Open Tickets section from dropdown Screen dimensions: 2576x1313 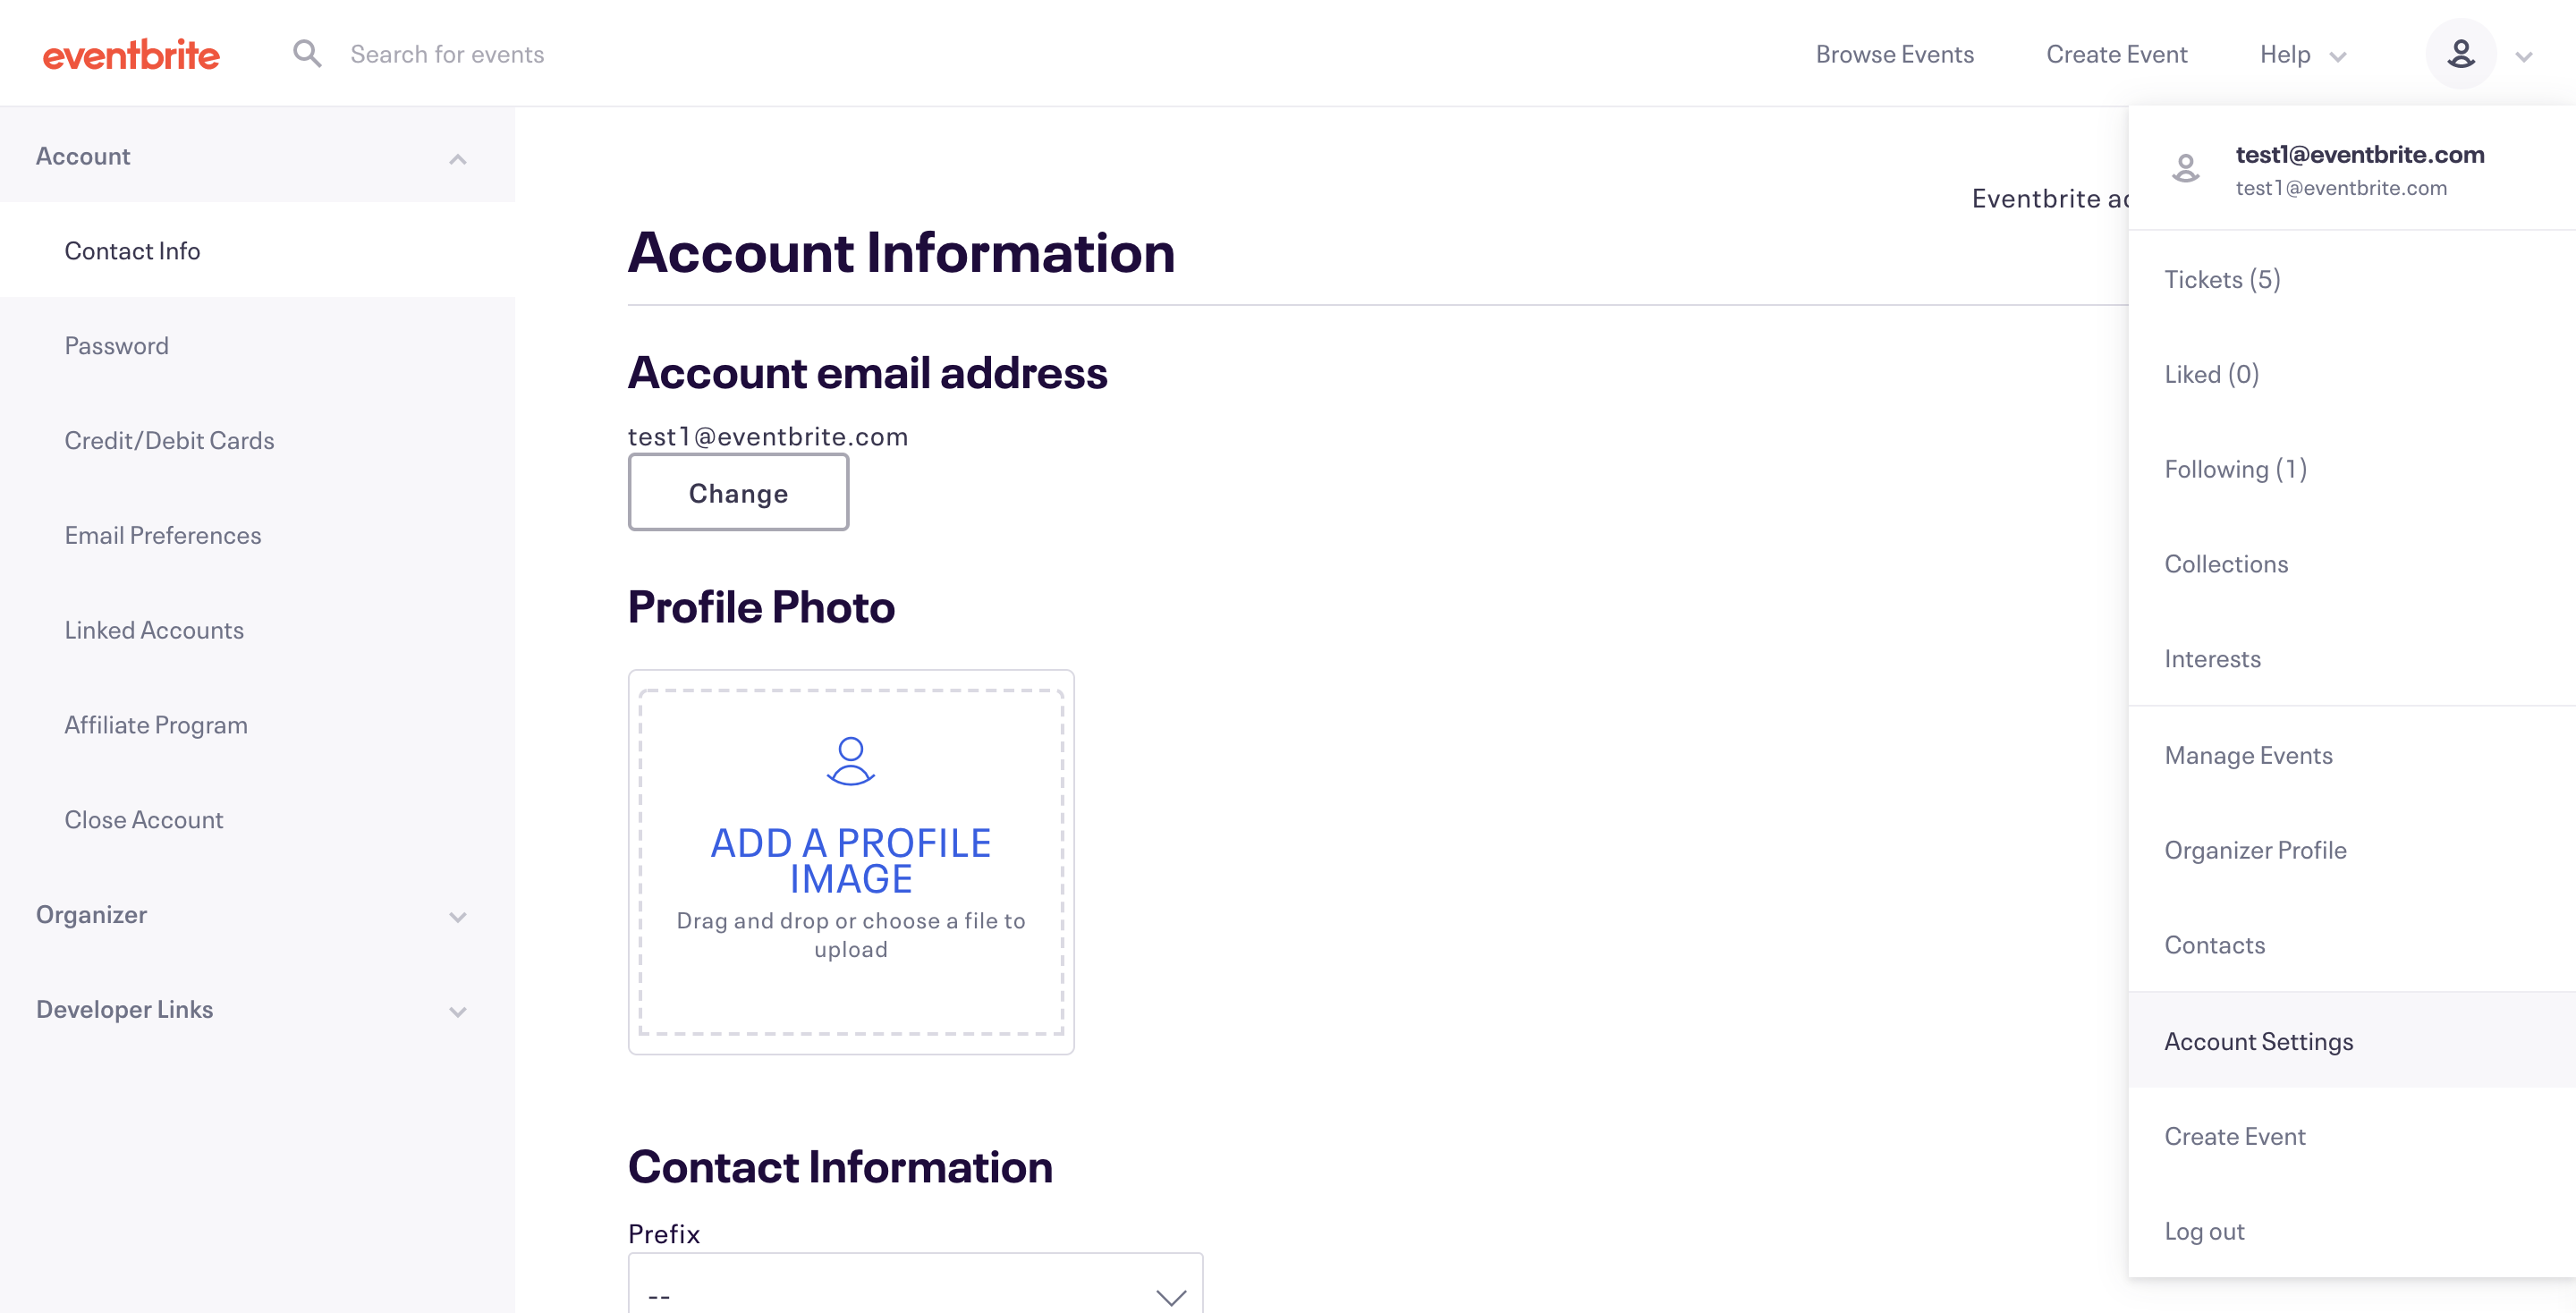2221,278
